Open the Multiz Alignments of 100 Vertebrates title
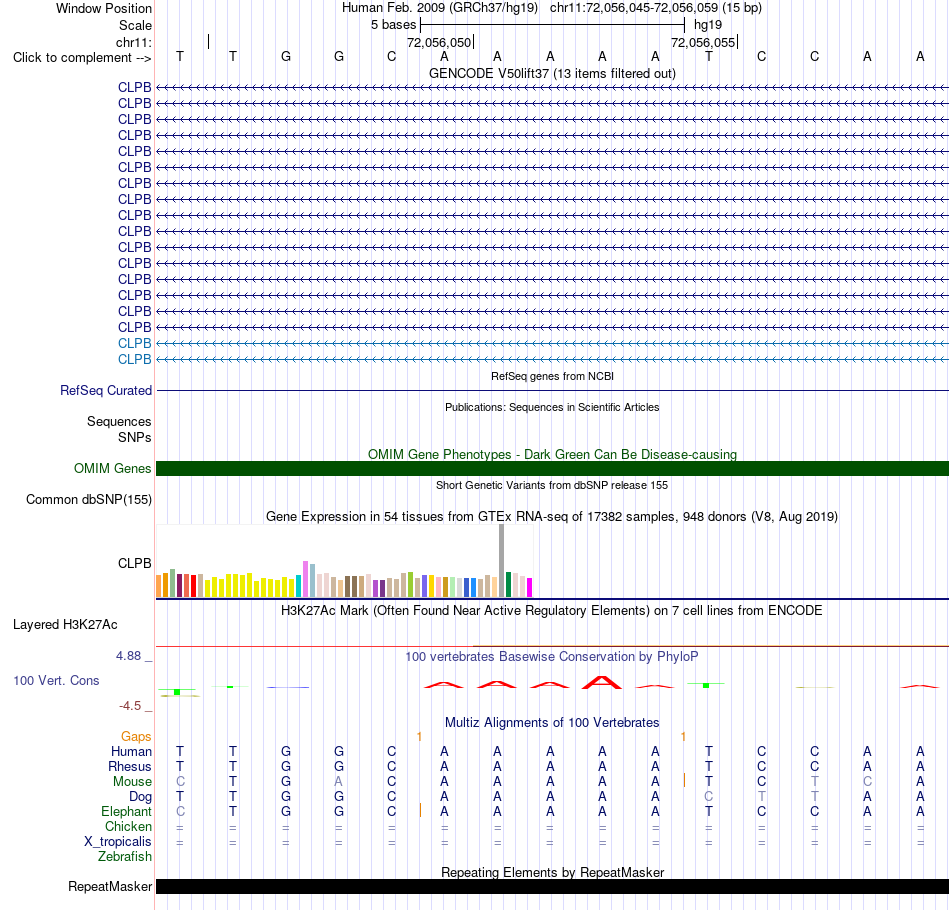950x910 pixels. tap(552, 723)
